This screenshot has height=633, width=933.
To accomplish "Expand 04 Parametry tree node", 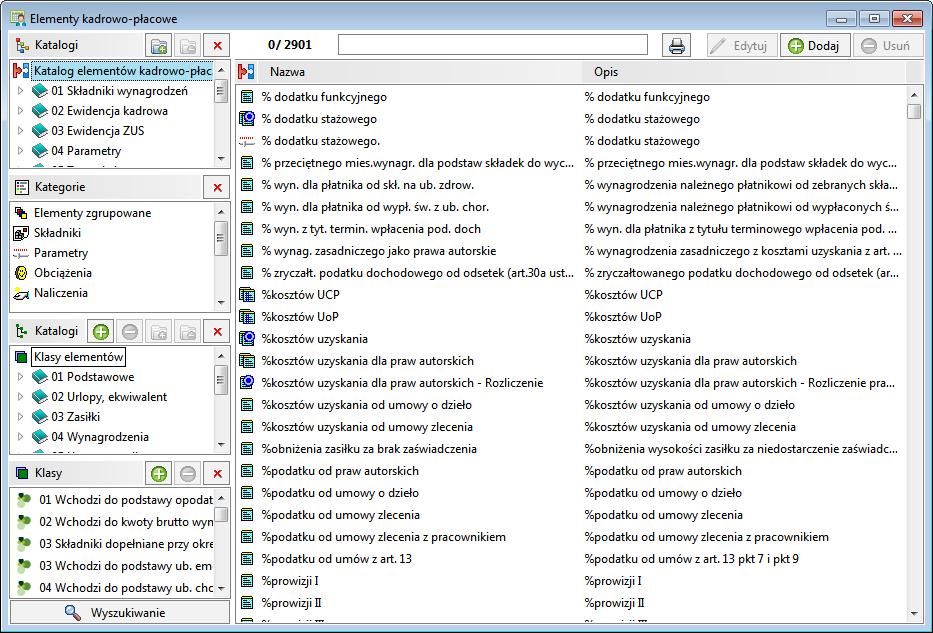I will click(20, 151).
